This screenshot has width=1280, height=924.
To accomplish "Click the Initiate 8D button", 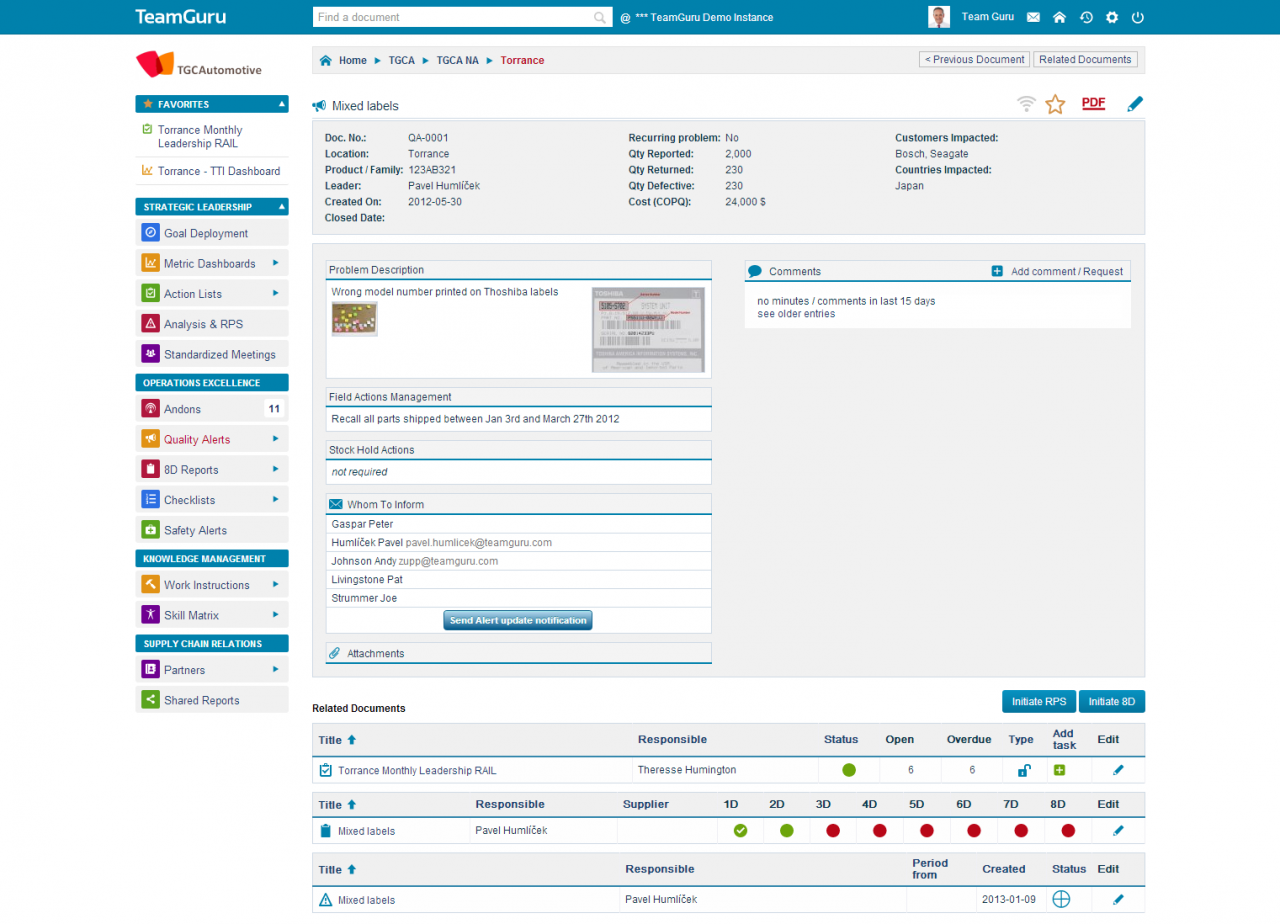I will pyautogui.click(x=1112, y=701).
